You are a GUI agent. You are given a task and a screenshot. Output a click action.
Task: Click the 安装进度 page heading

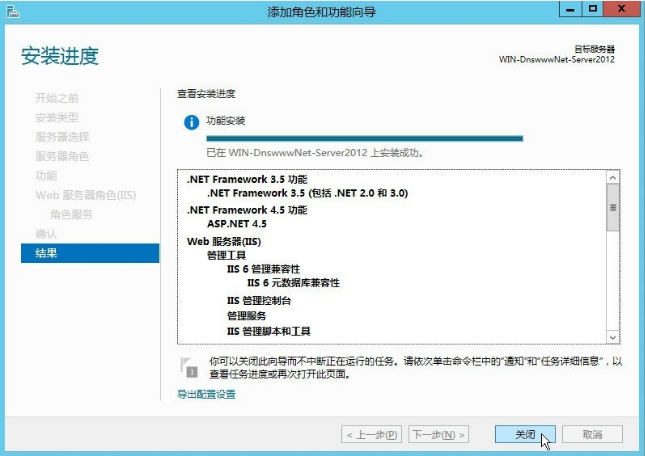click(60, 56)
